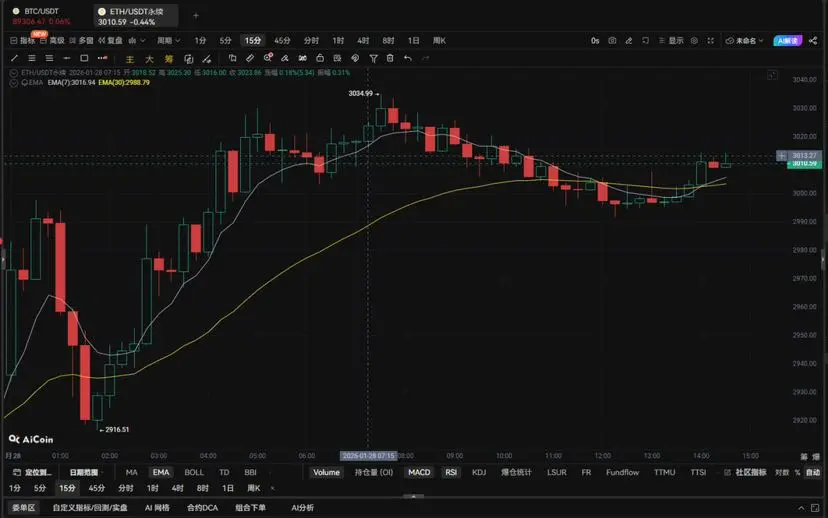Open the more drawing tools (three dots) icon

[x=102, y=58]
